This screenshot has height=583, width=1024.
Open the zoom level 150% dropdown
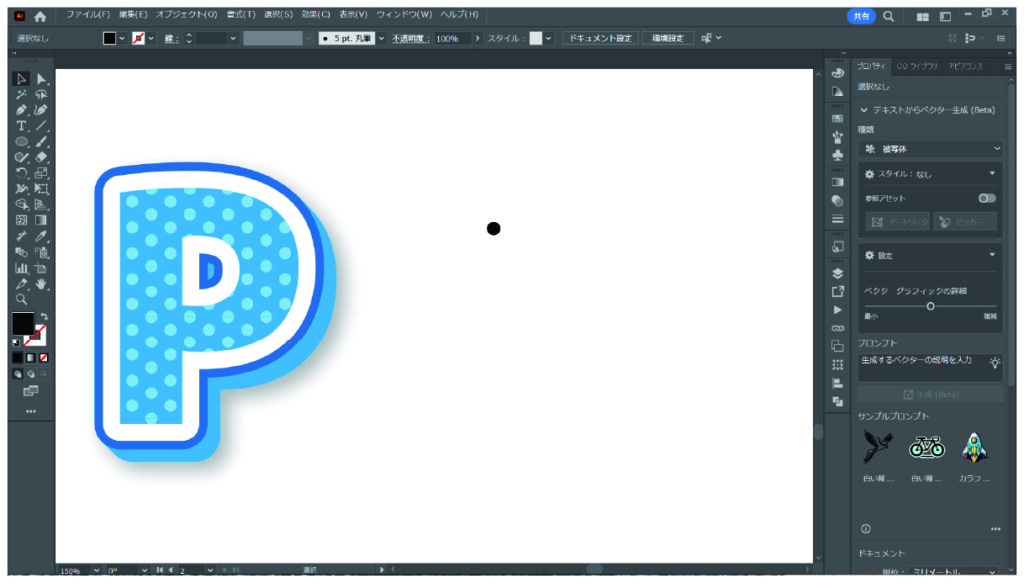pyautogui.click(x=97, y=571)
